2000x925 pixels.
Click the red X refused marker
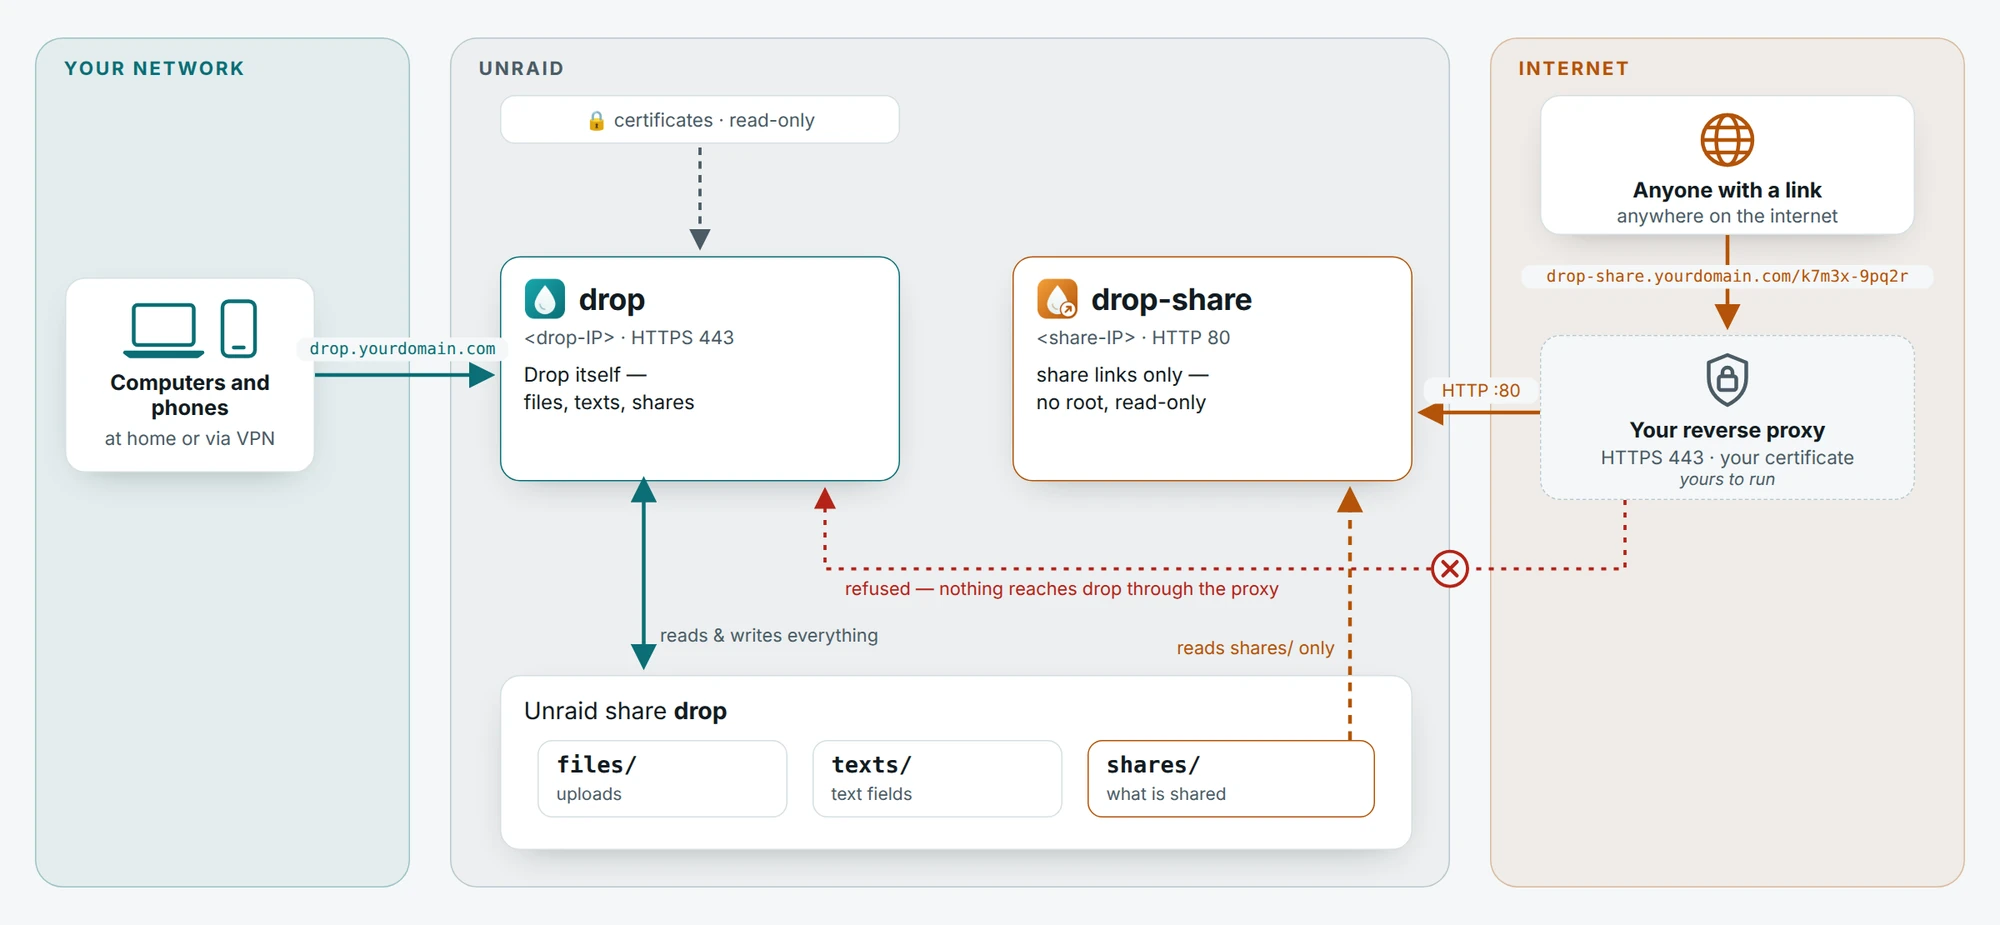[1449, 569]
